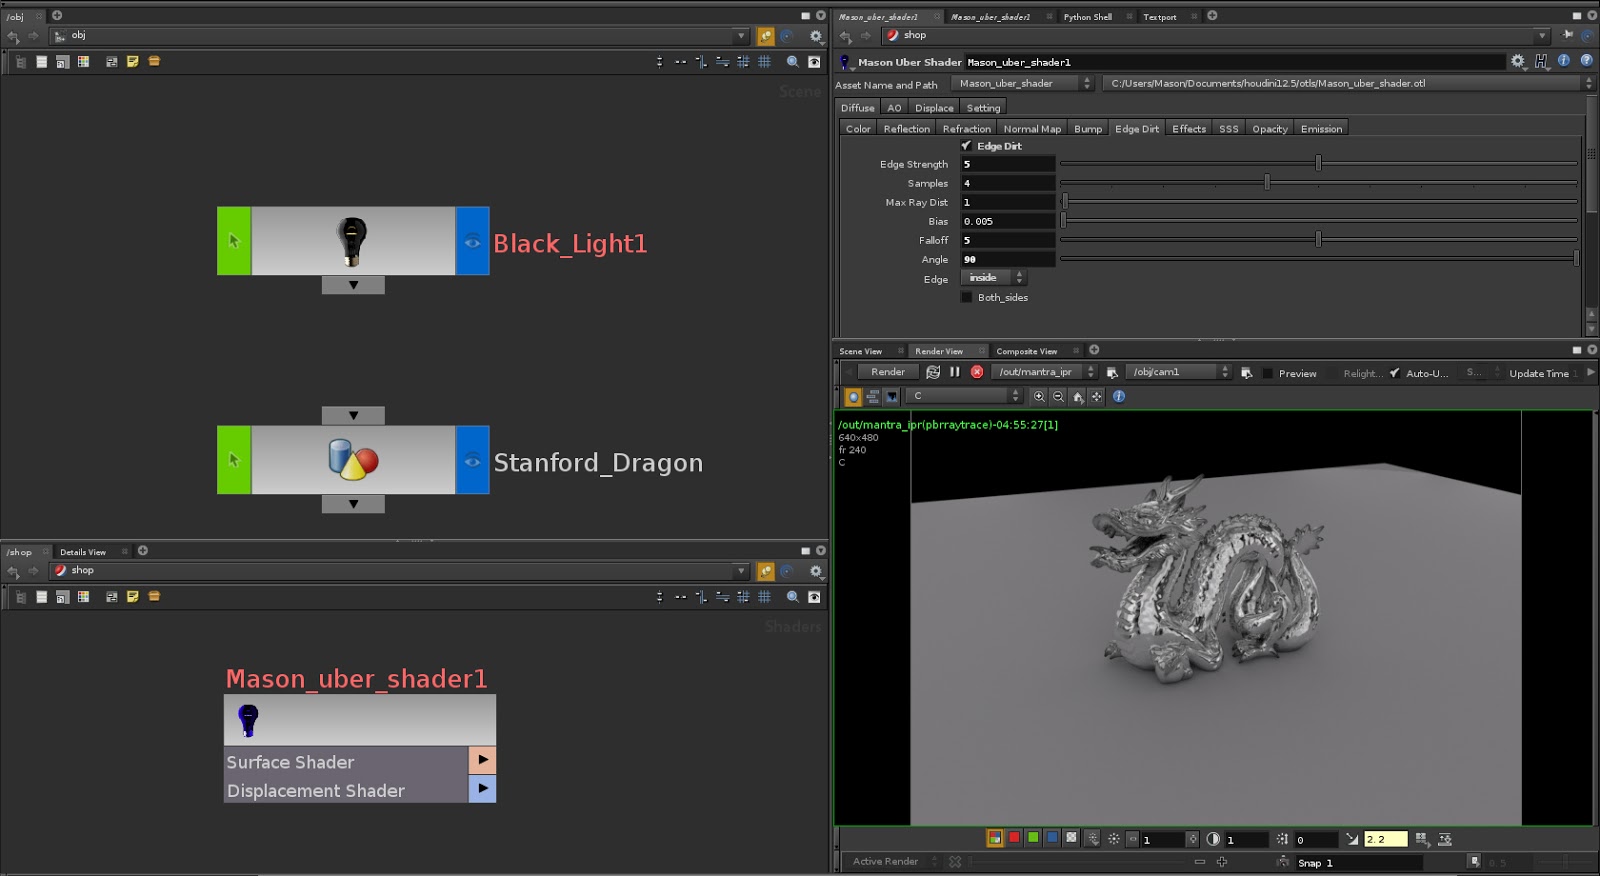Open the find magnifier in shop network editor

793,597
